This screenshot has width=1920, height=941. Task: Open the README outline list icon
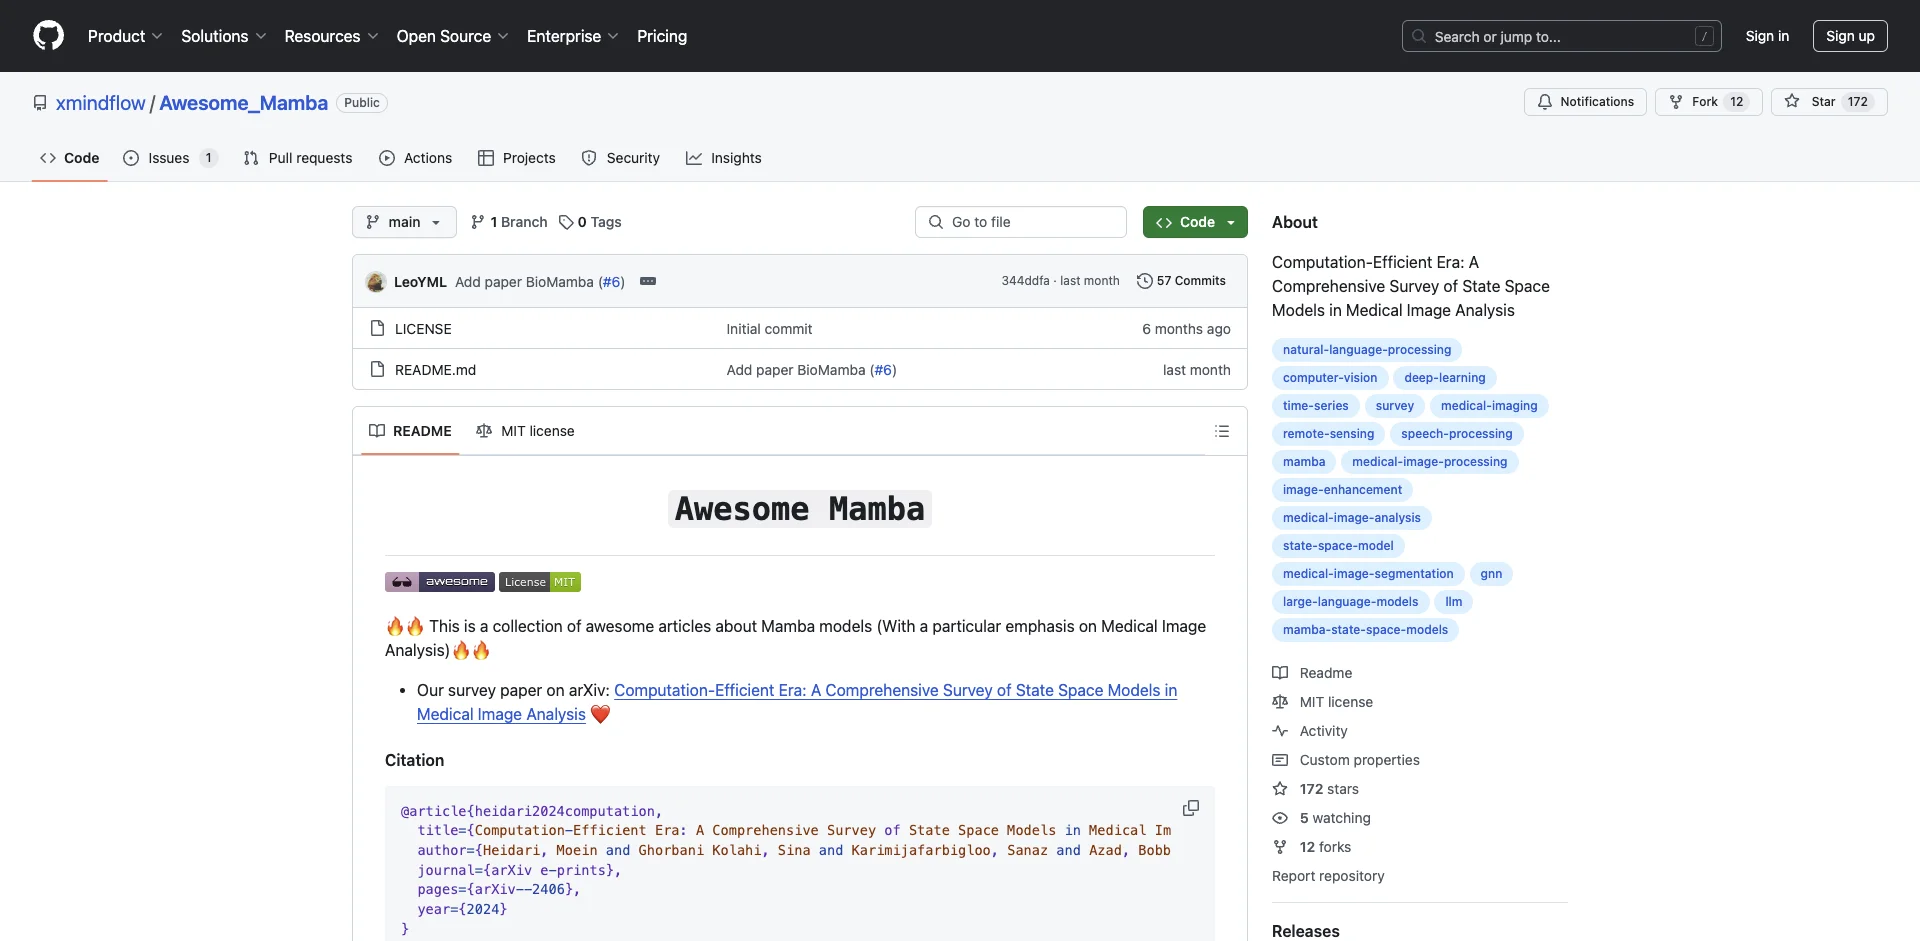coord(1221,431)
